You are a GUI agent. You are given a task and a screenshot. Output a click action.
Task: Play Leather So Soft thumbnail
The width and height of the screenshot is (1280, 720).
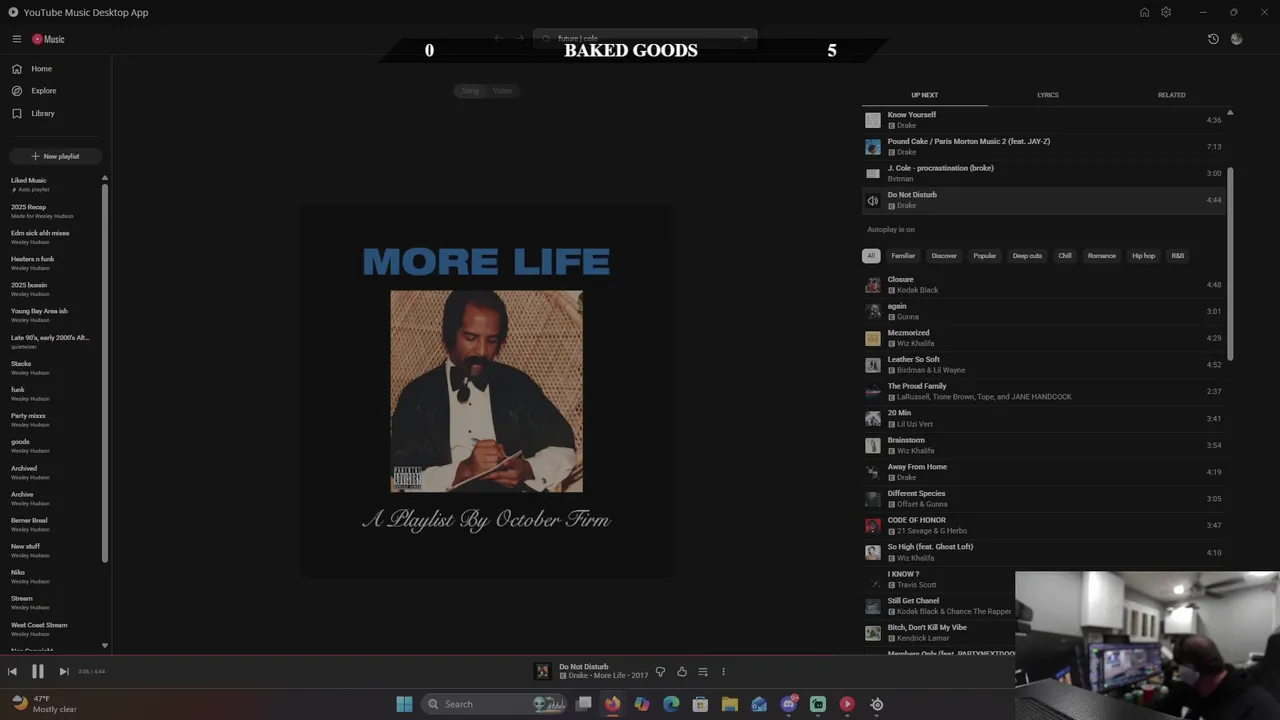(x=873, y=365)
